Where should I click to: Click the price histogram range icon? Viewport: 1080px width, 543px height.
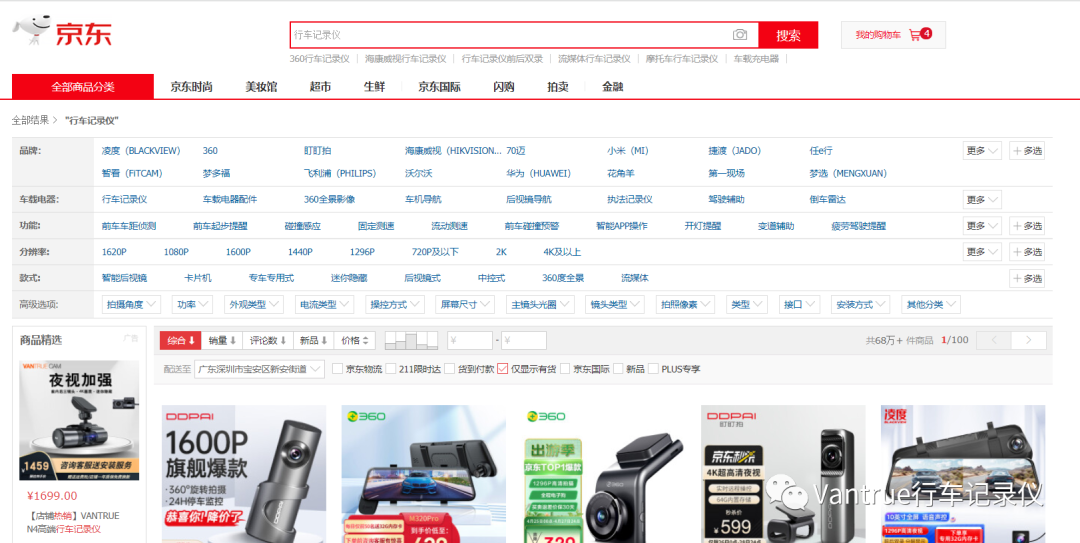(411, 340)
